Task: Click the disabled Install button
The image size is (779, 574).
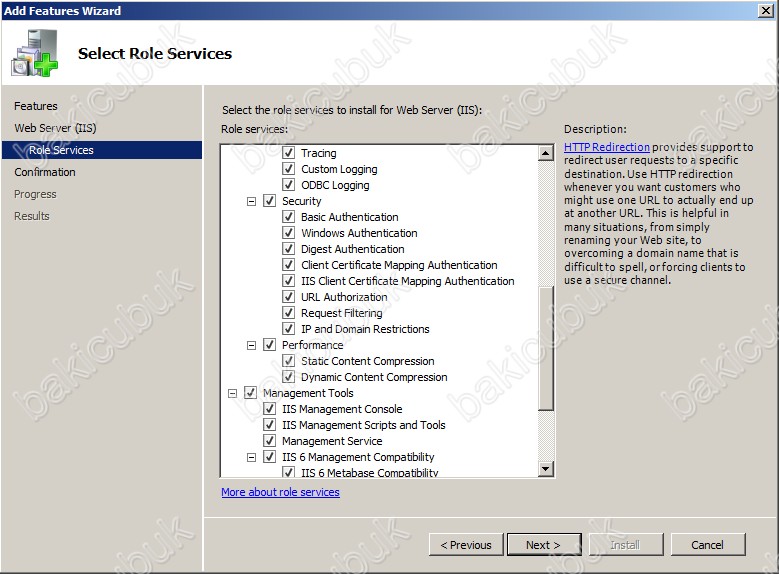Action: coord(625,545)
